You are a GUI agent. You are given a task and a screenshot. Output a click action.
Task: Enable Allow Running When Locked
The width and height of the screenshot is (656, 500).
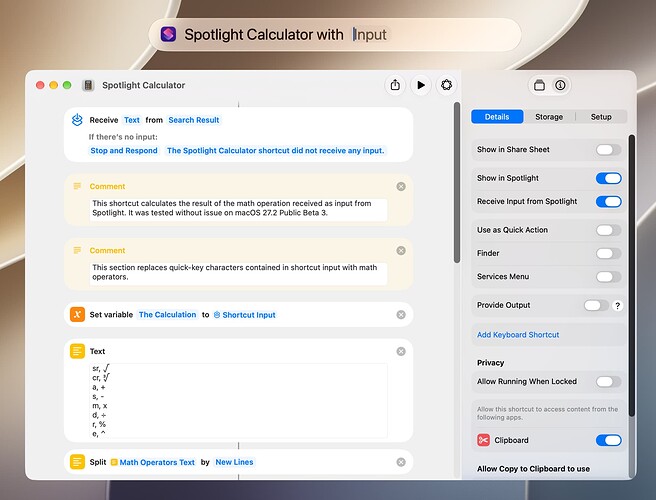pyautogui.click(x=608, y=382)
